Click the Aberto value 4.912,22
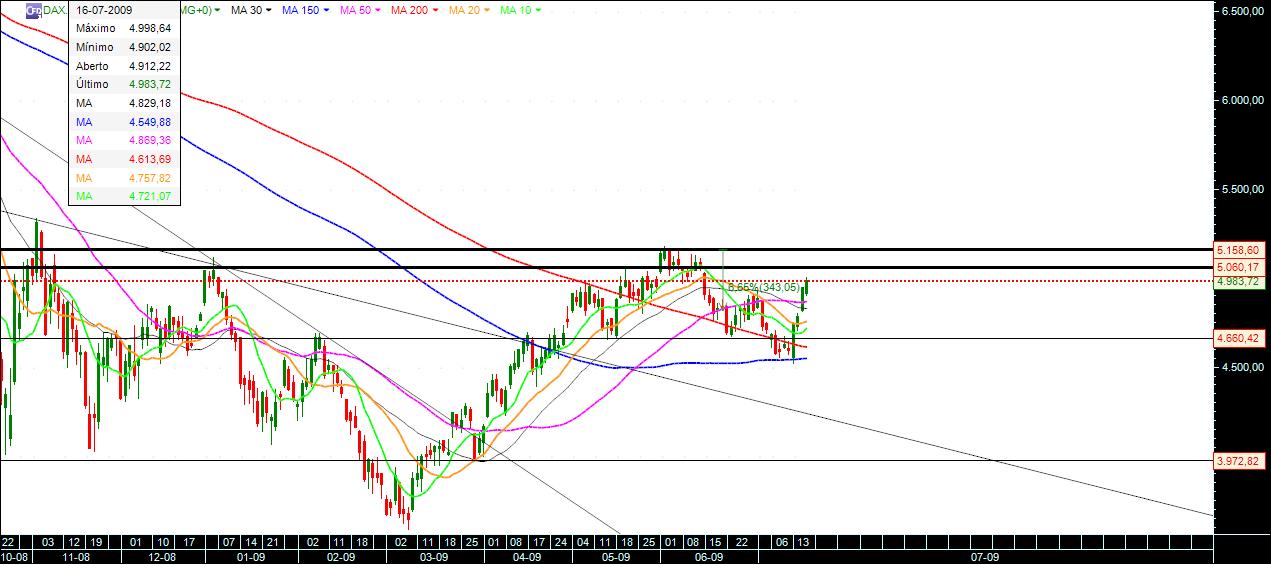The height and width of the screenshot is (564, 1271). 150,66
